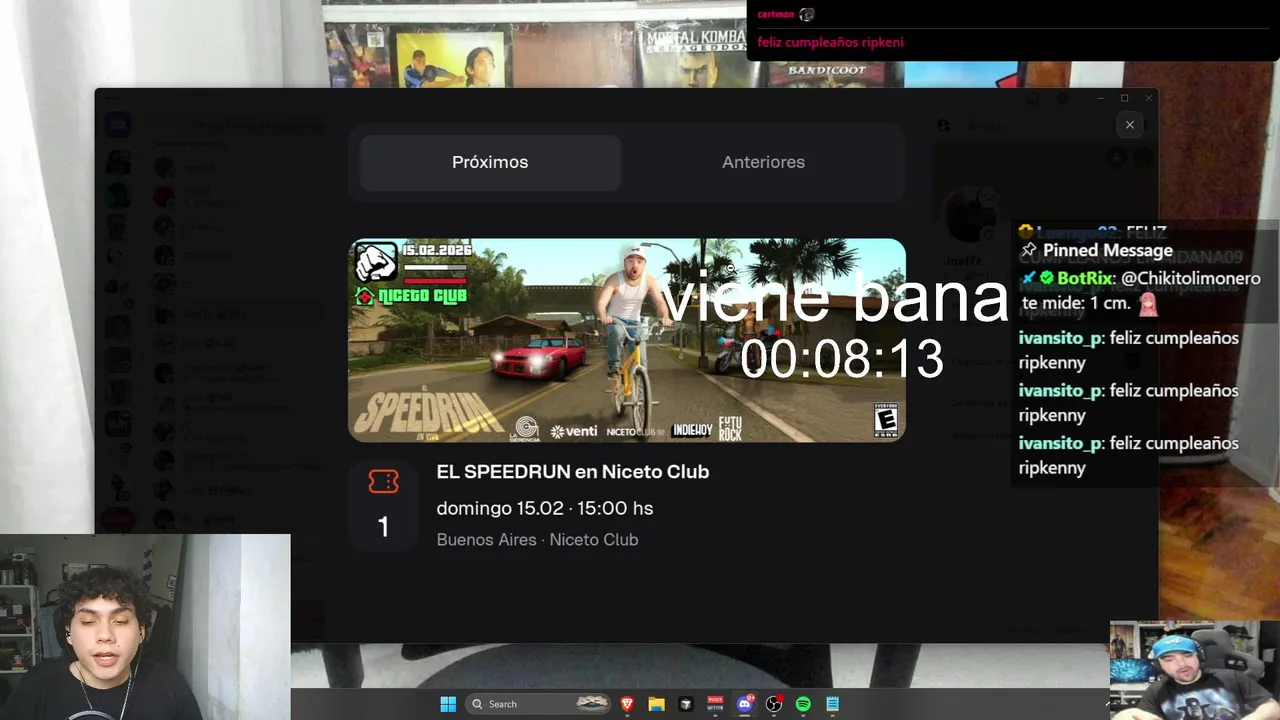
Task: Click the 'EL SPEEDRUN en Niceto Club' title
Action: [572, 472]
